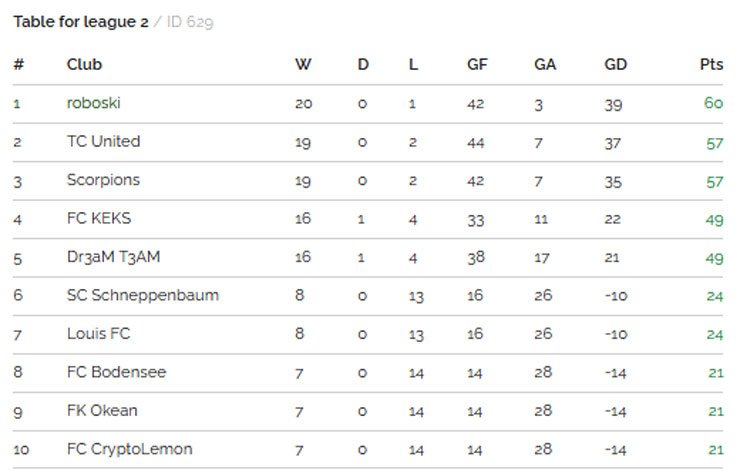This screenshot has width=740, height=470.
Task: Select the GF column header
Action: pyautogui.click(x=477, y=65)
